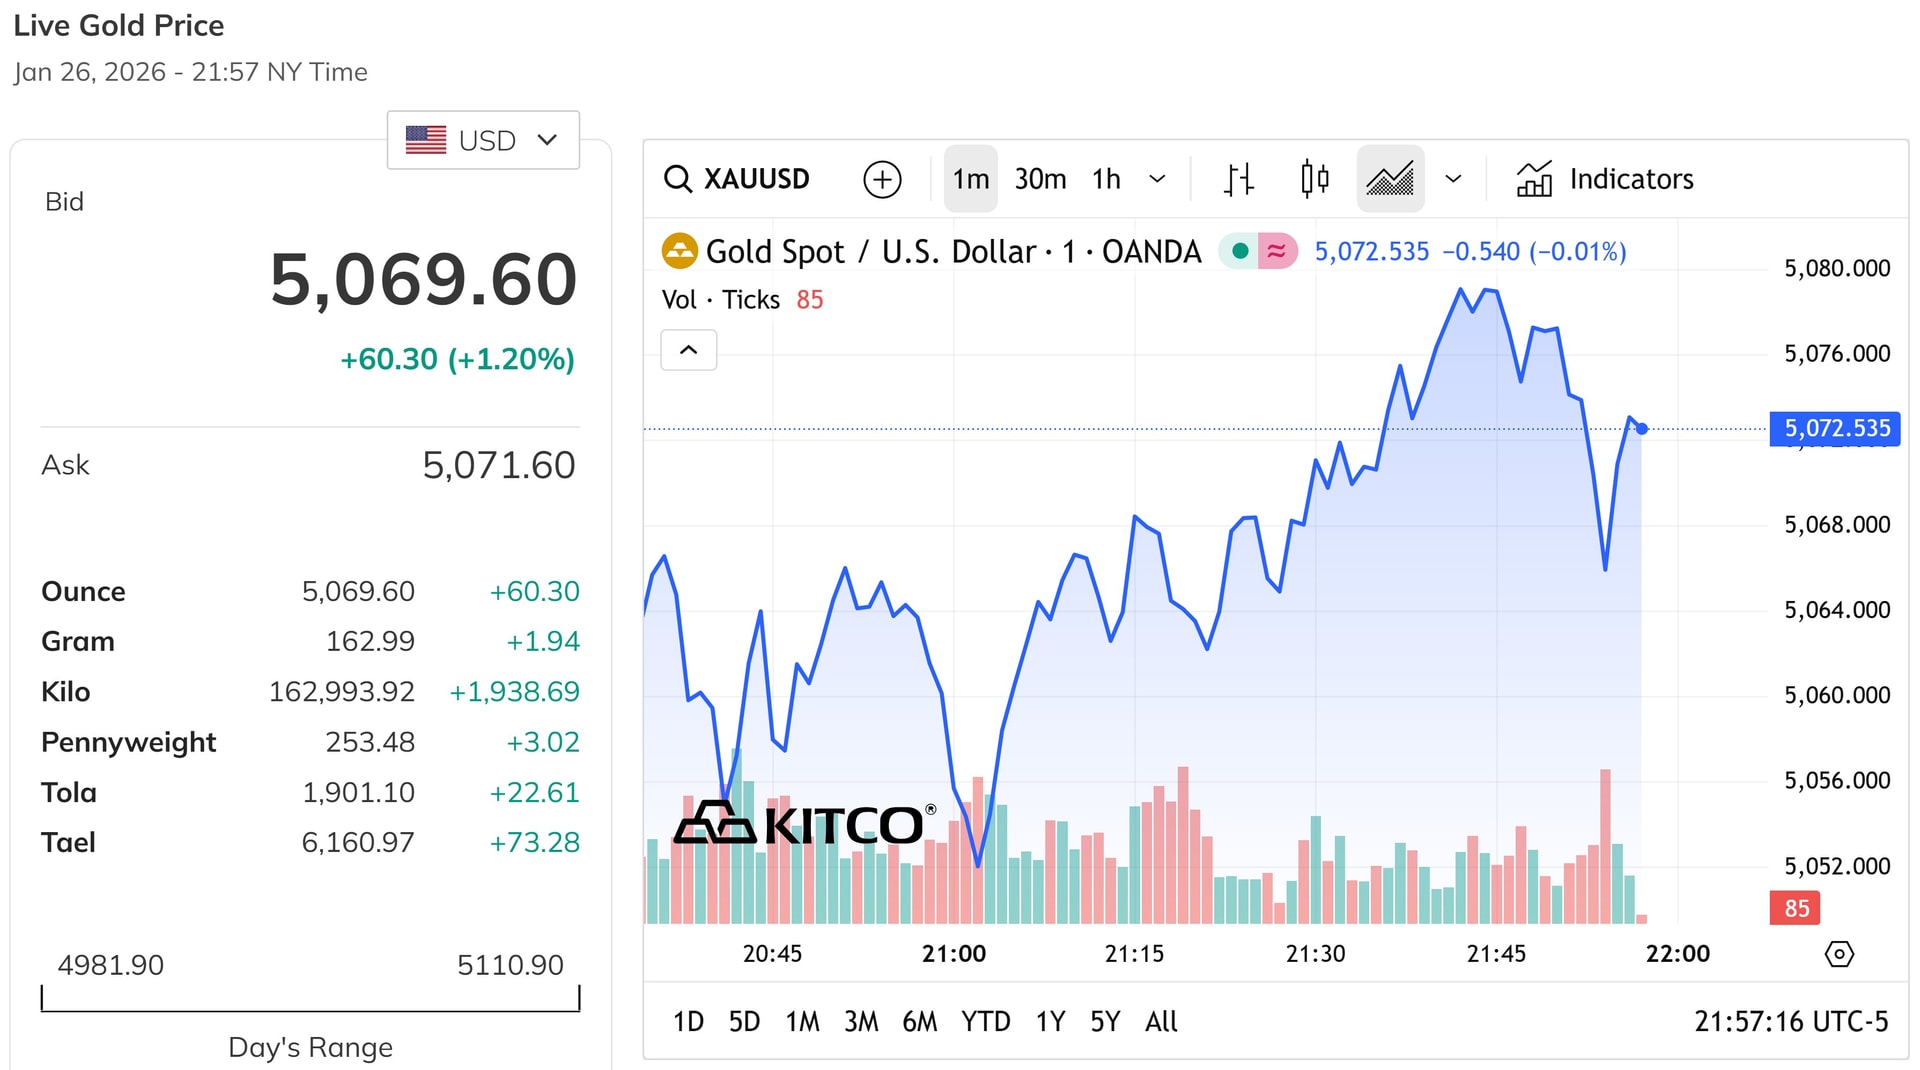Image resolution: width=1920 pixels, height=1070 pixels.
Task: Open chart settings via the hexagon gear icon
Action: pos(1840,954)
